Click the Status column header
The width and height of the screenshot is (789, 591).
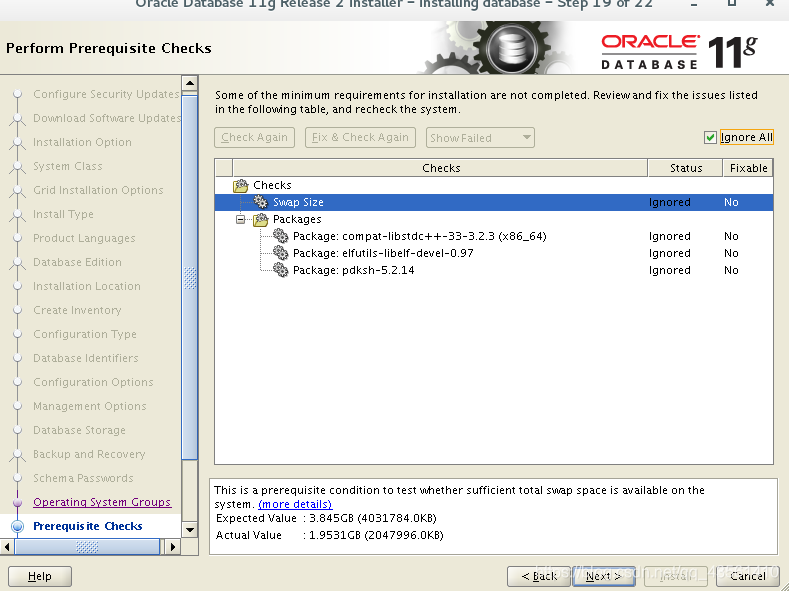tap(685, 168)
